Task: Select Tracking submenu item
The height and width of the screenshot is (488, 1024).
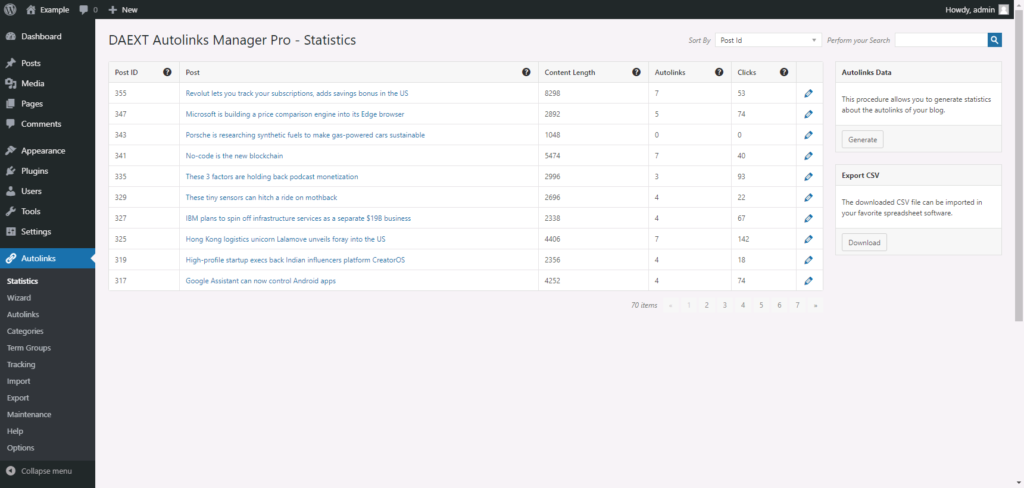Action: [x=21, y=365]
